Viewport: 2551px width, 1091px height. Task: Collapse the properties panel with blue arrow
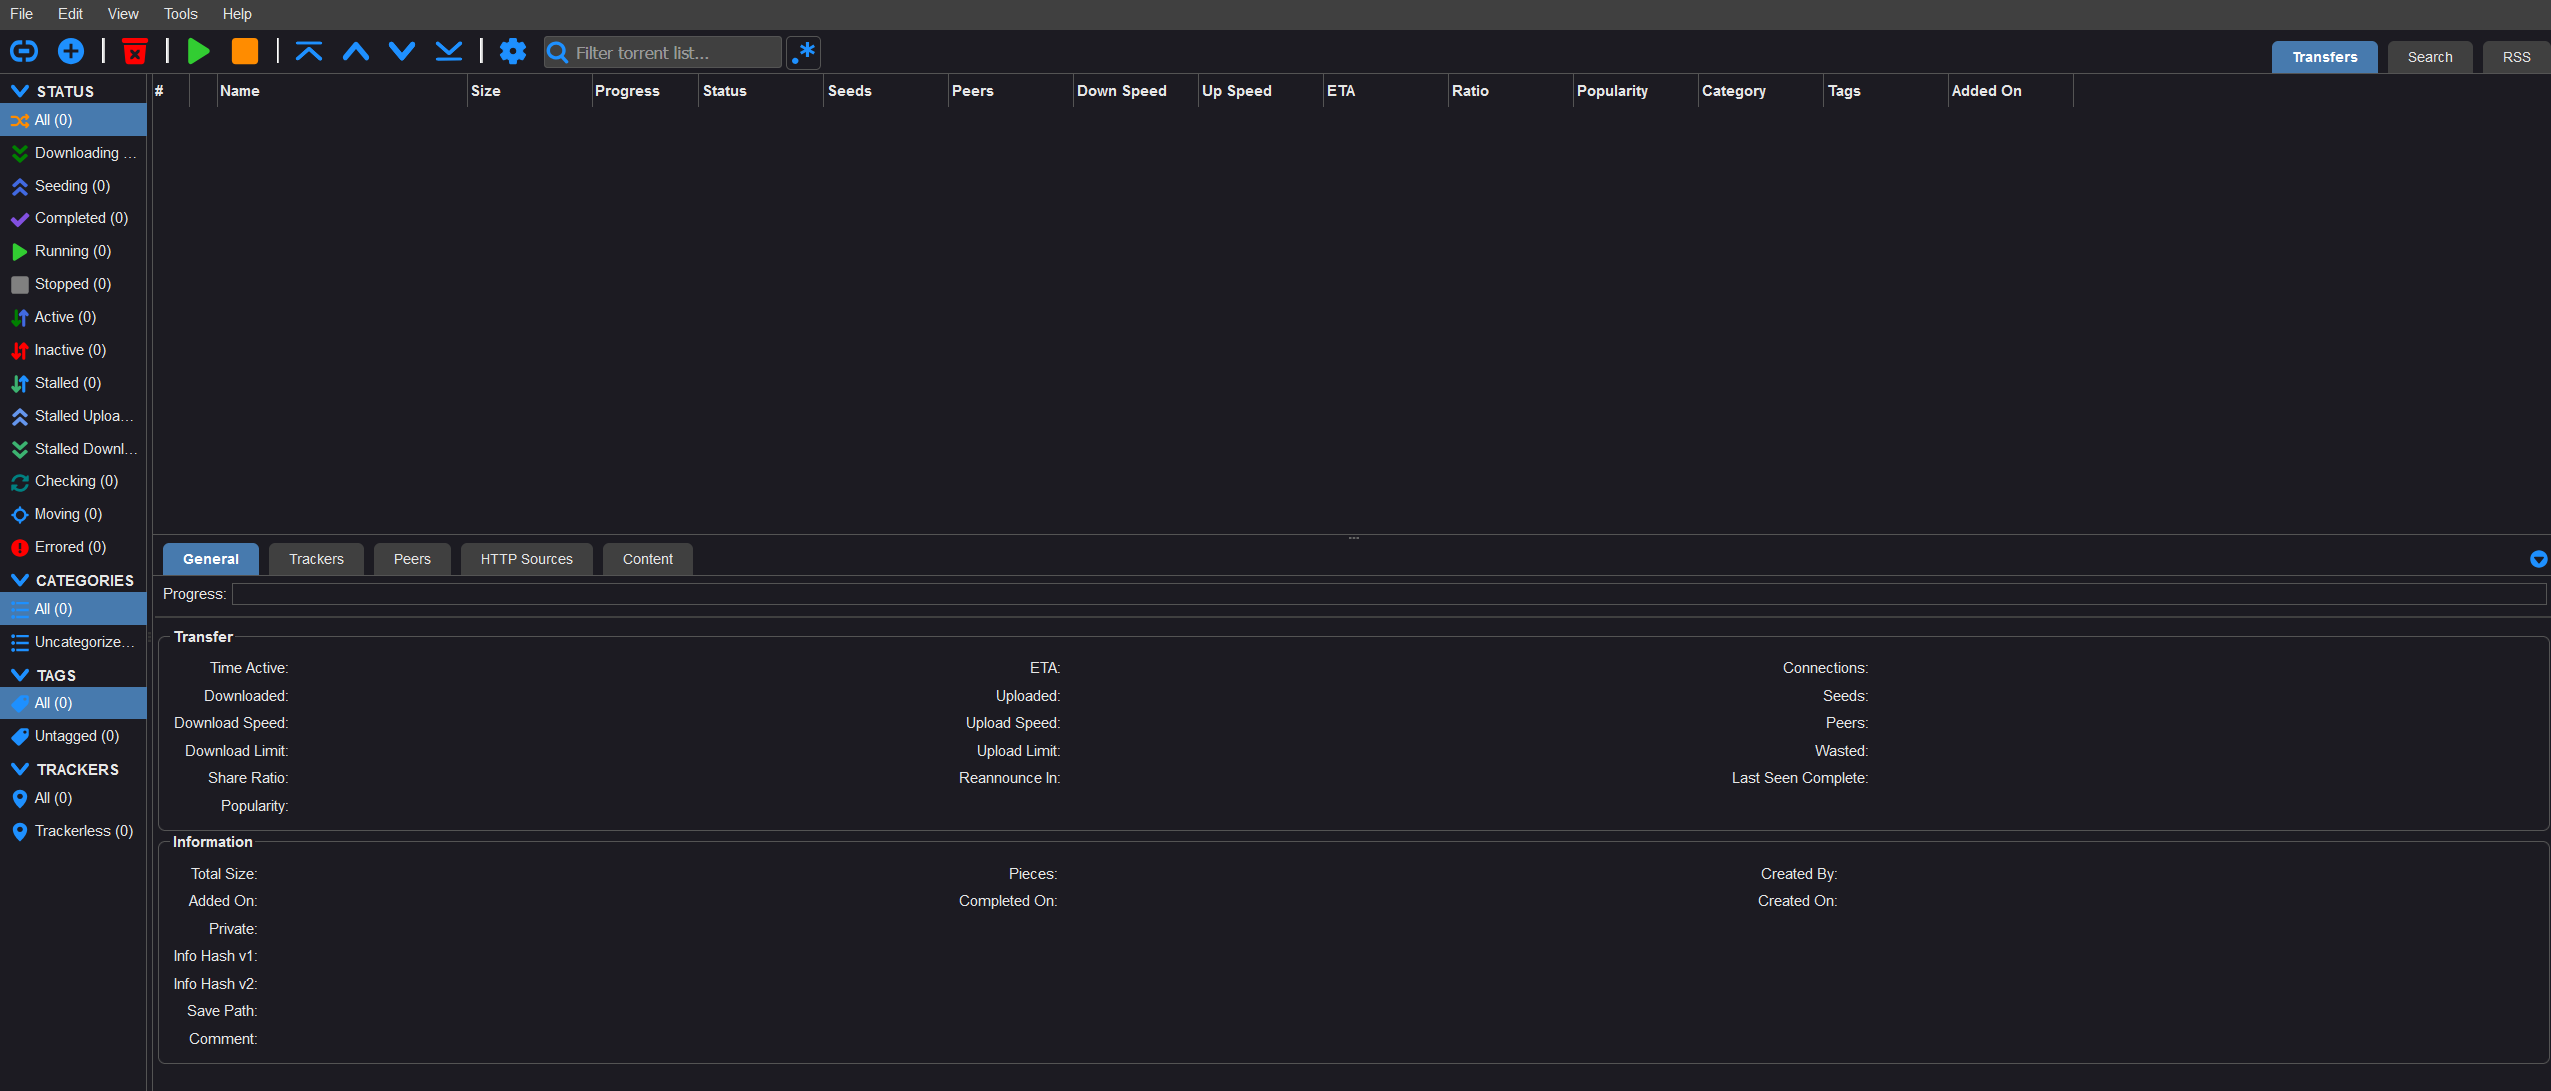click(2538, 559)
